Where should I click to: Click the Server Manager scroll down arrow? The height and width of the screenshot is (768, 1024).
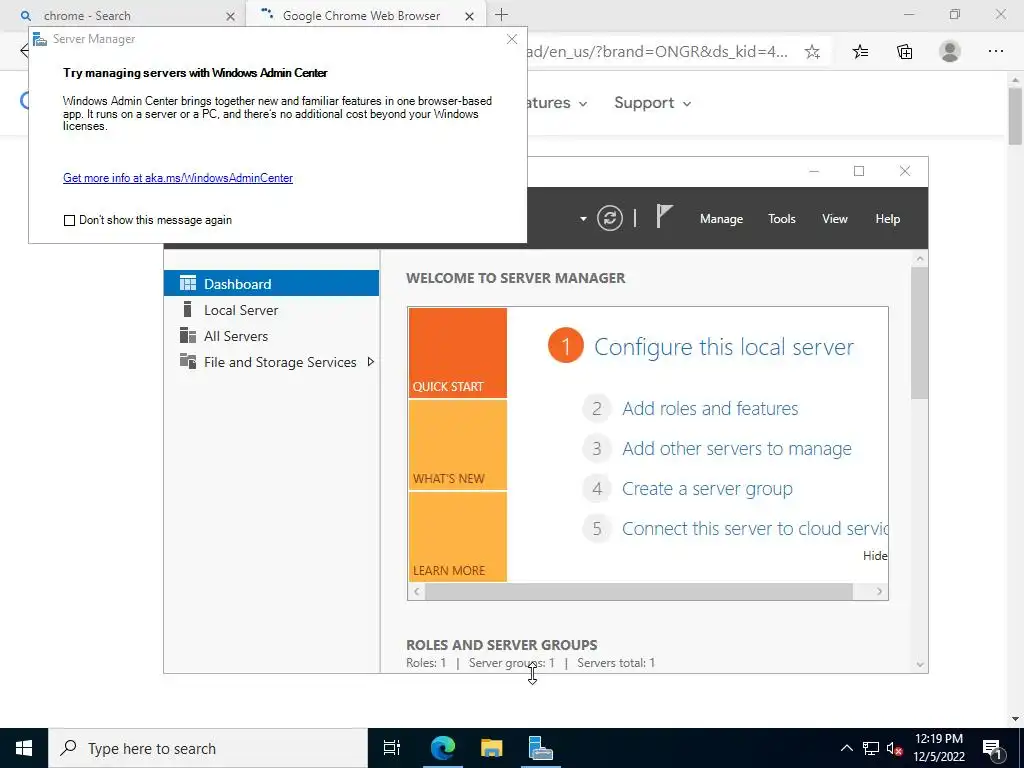tap(920, 665)
